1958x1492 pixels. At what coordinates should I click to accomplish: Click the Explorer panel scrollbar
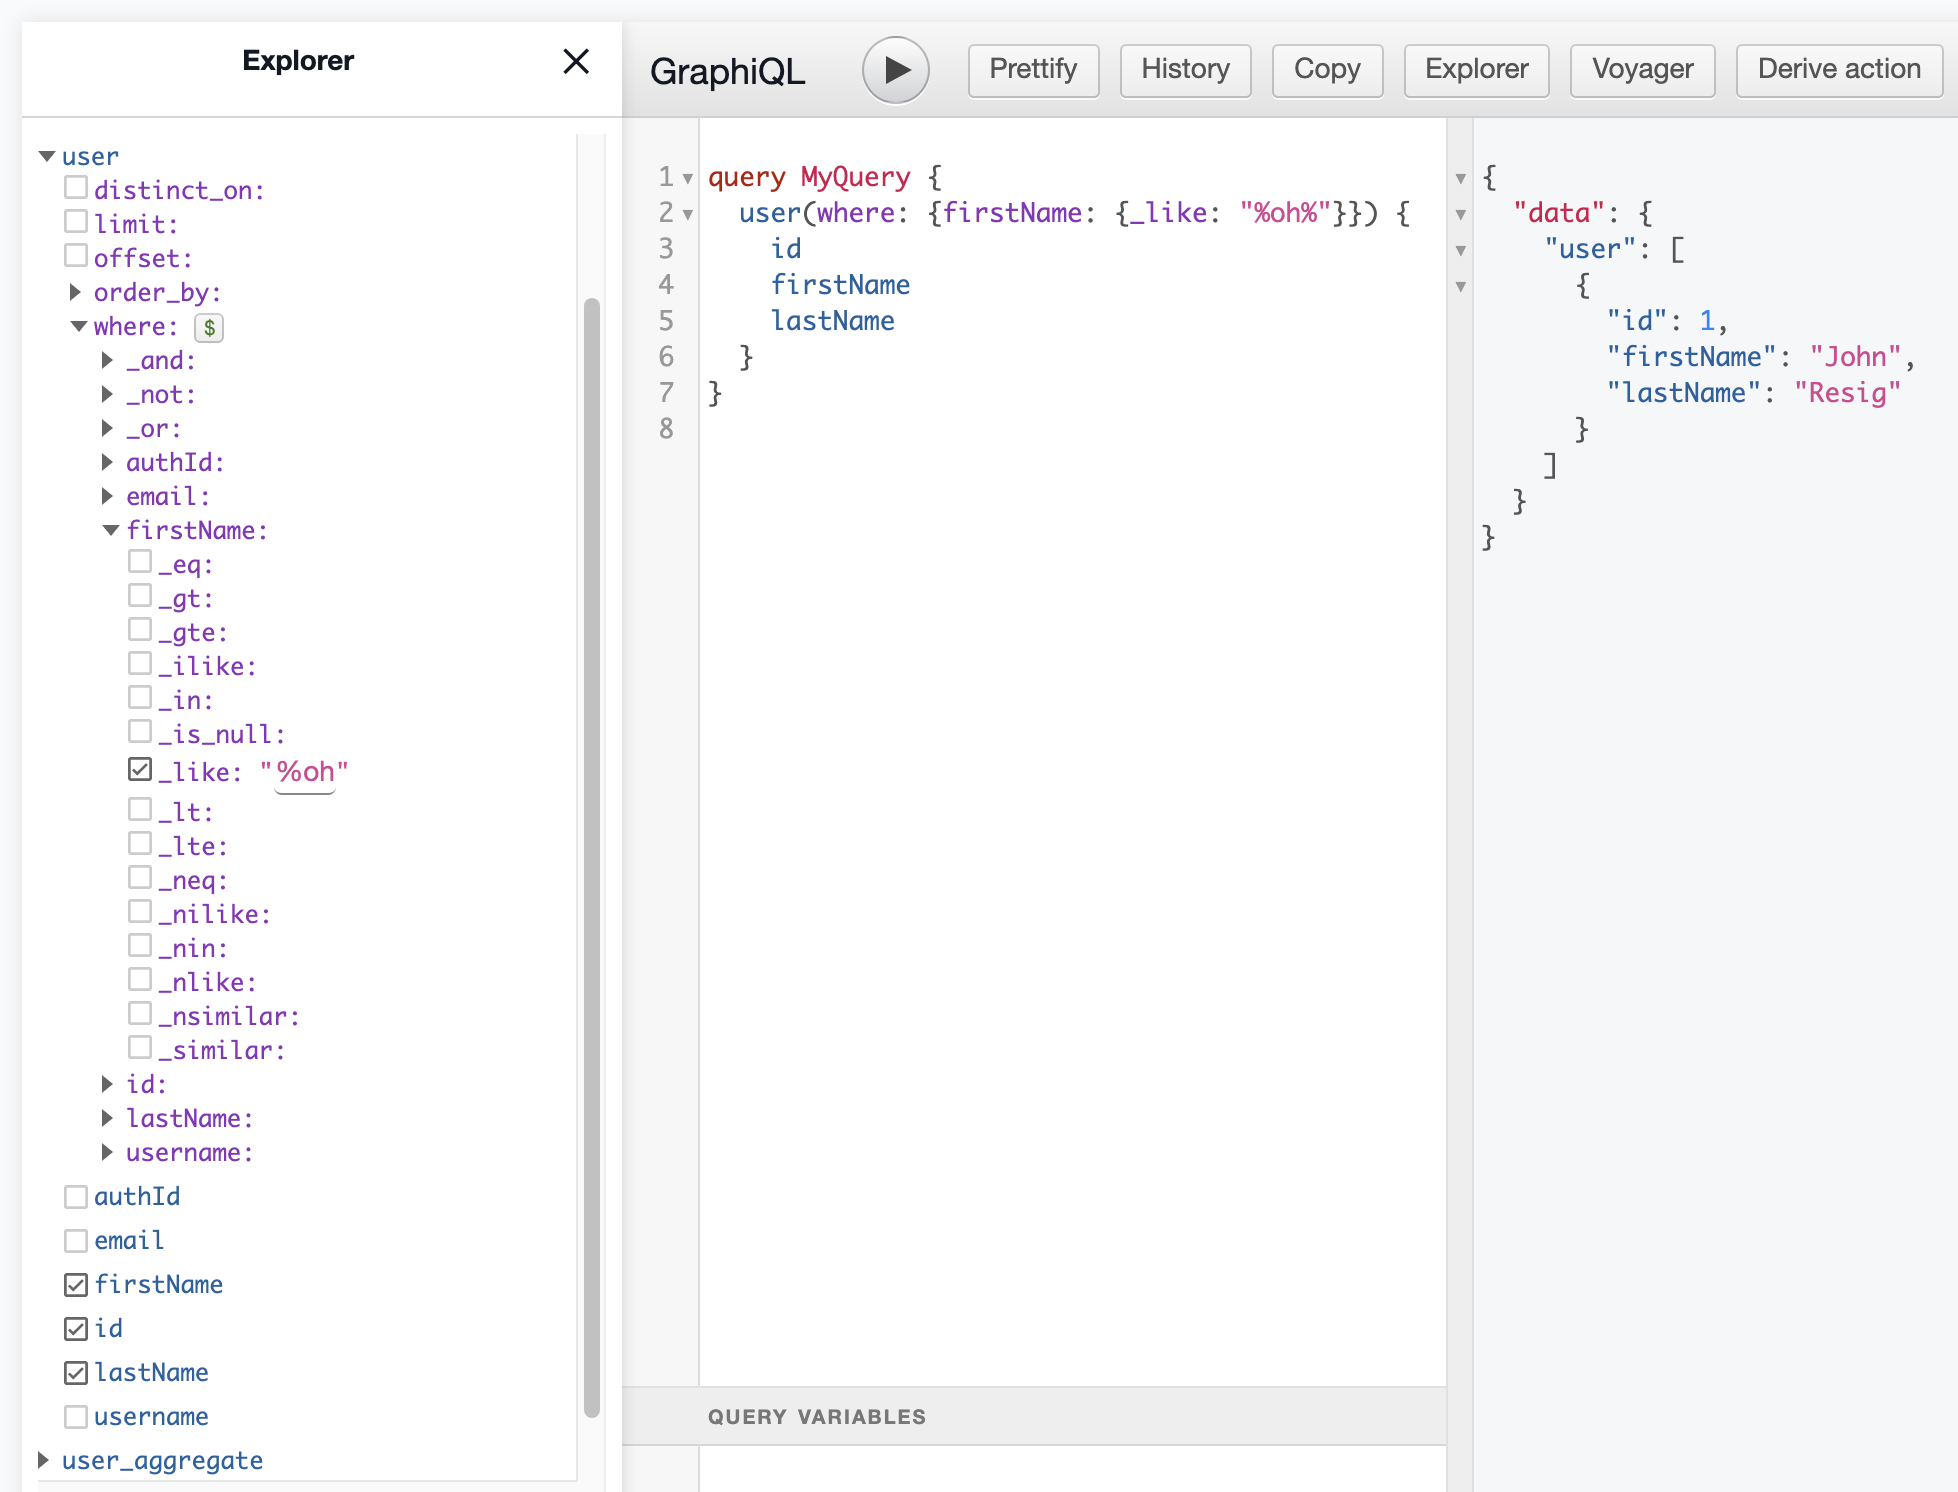[x=591, y=857]
